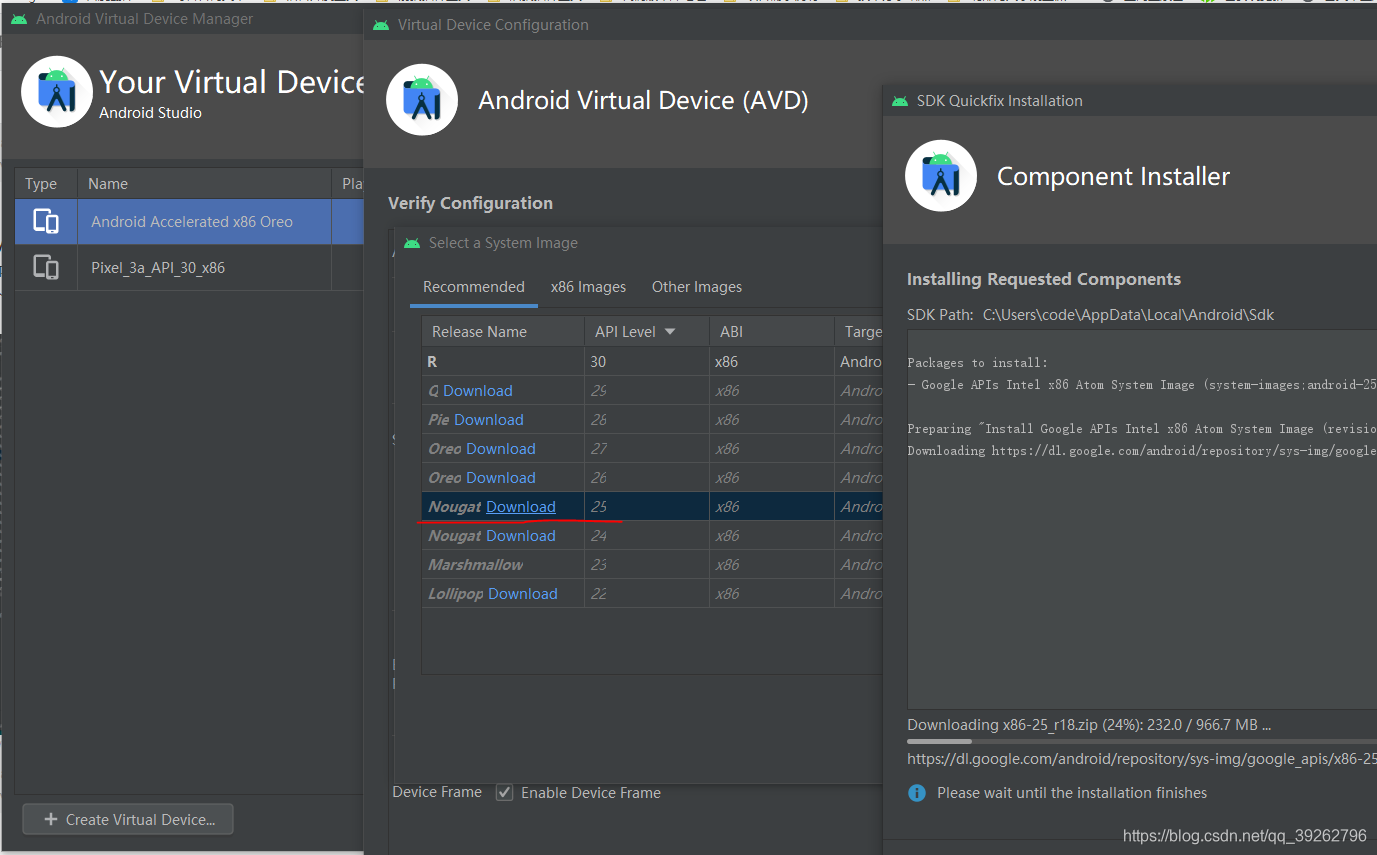
Task: Download Nougat API 25 image
Action: (520, 507)
